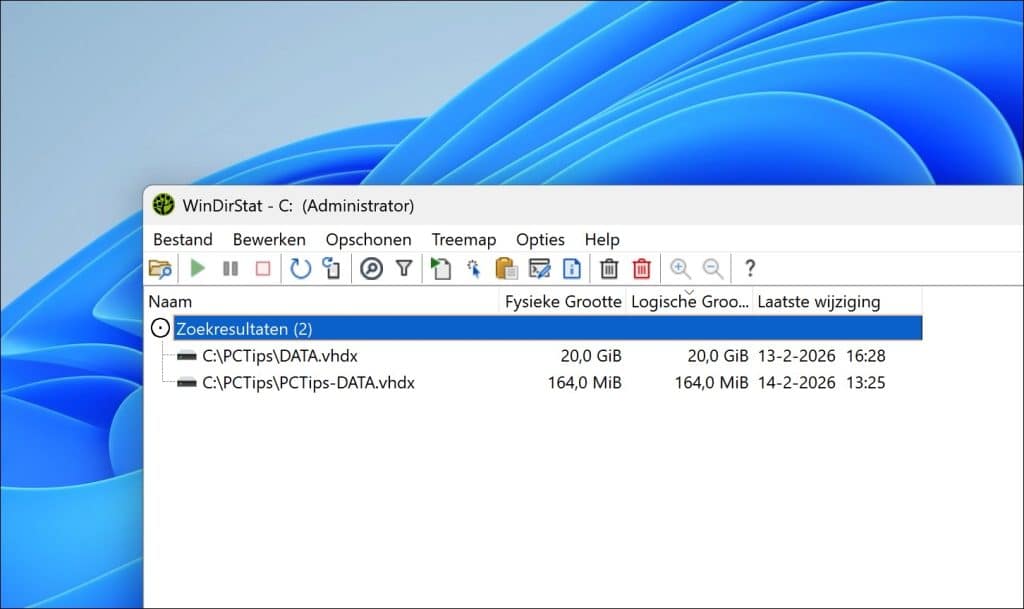Image resolution: width=1024 pixels, height=609 pixels.
Task: Sort by the Naam column header
Action: click(322, 302)
